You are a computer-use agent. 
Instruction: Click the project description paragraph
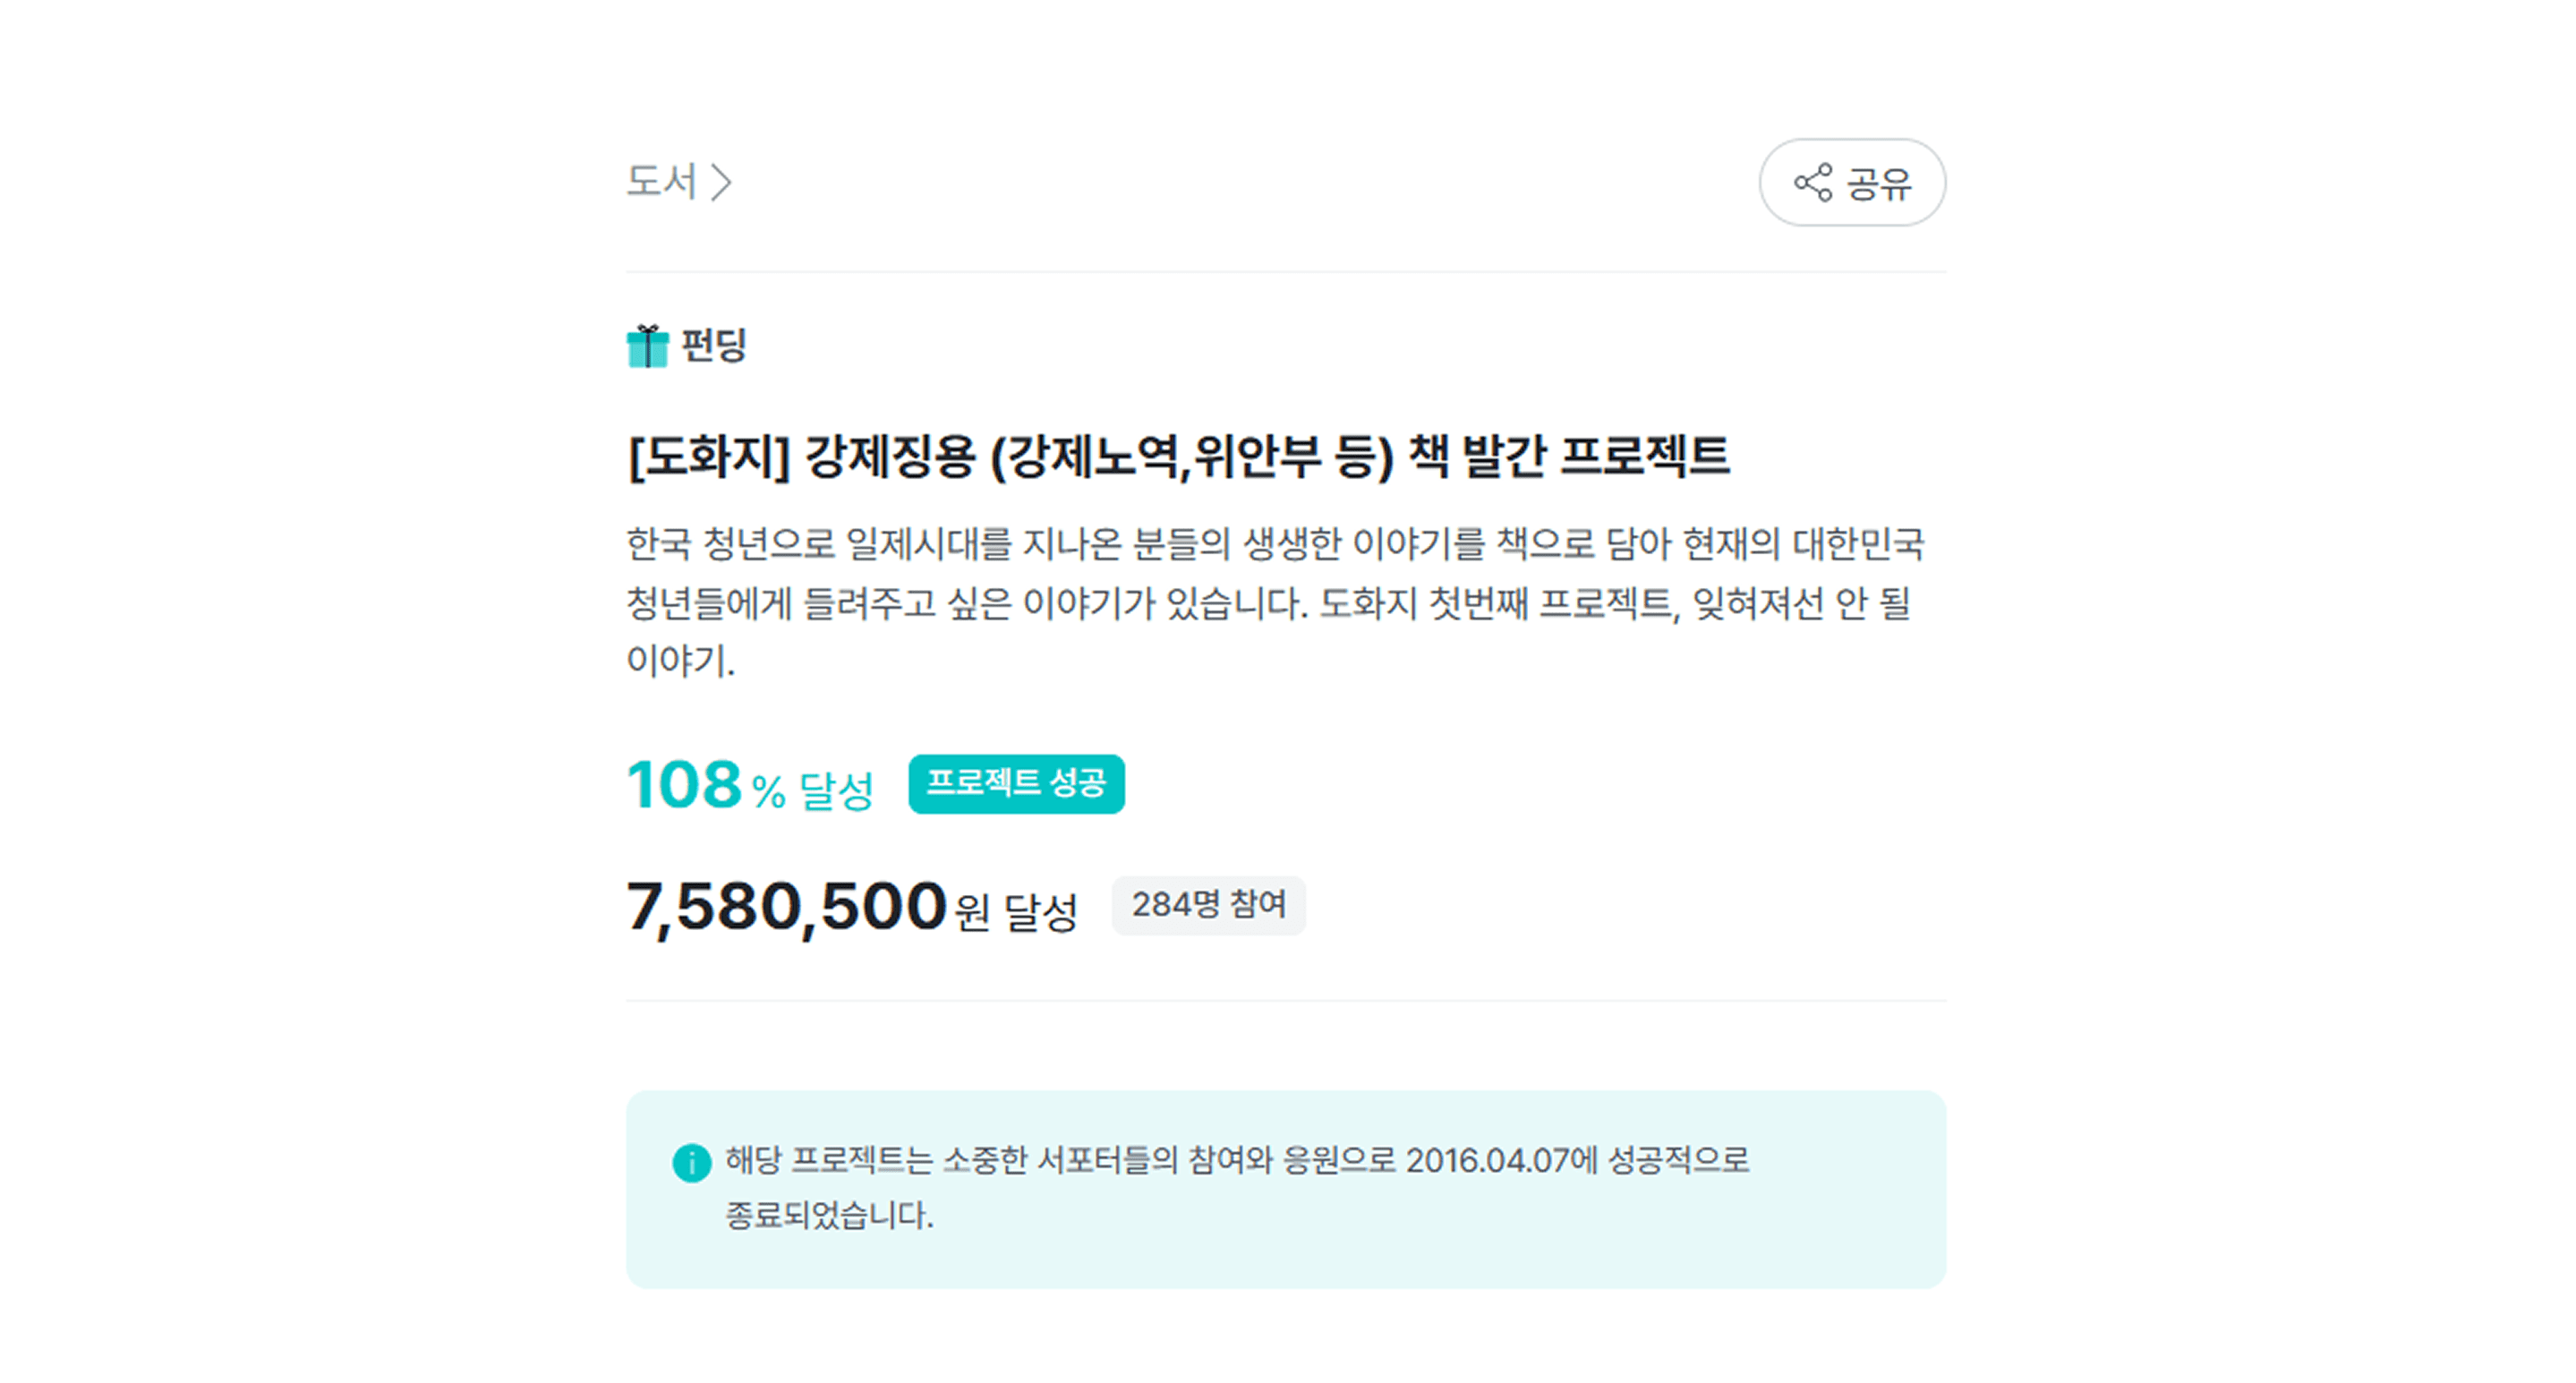coord(1275,602)
